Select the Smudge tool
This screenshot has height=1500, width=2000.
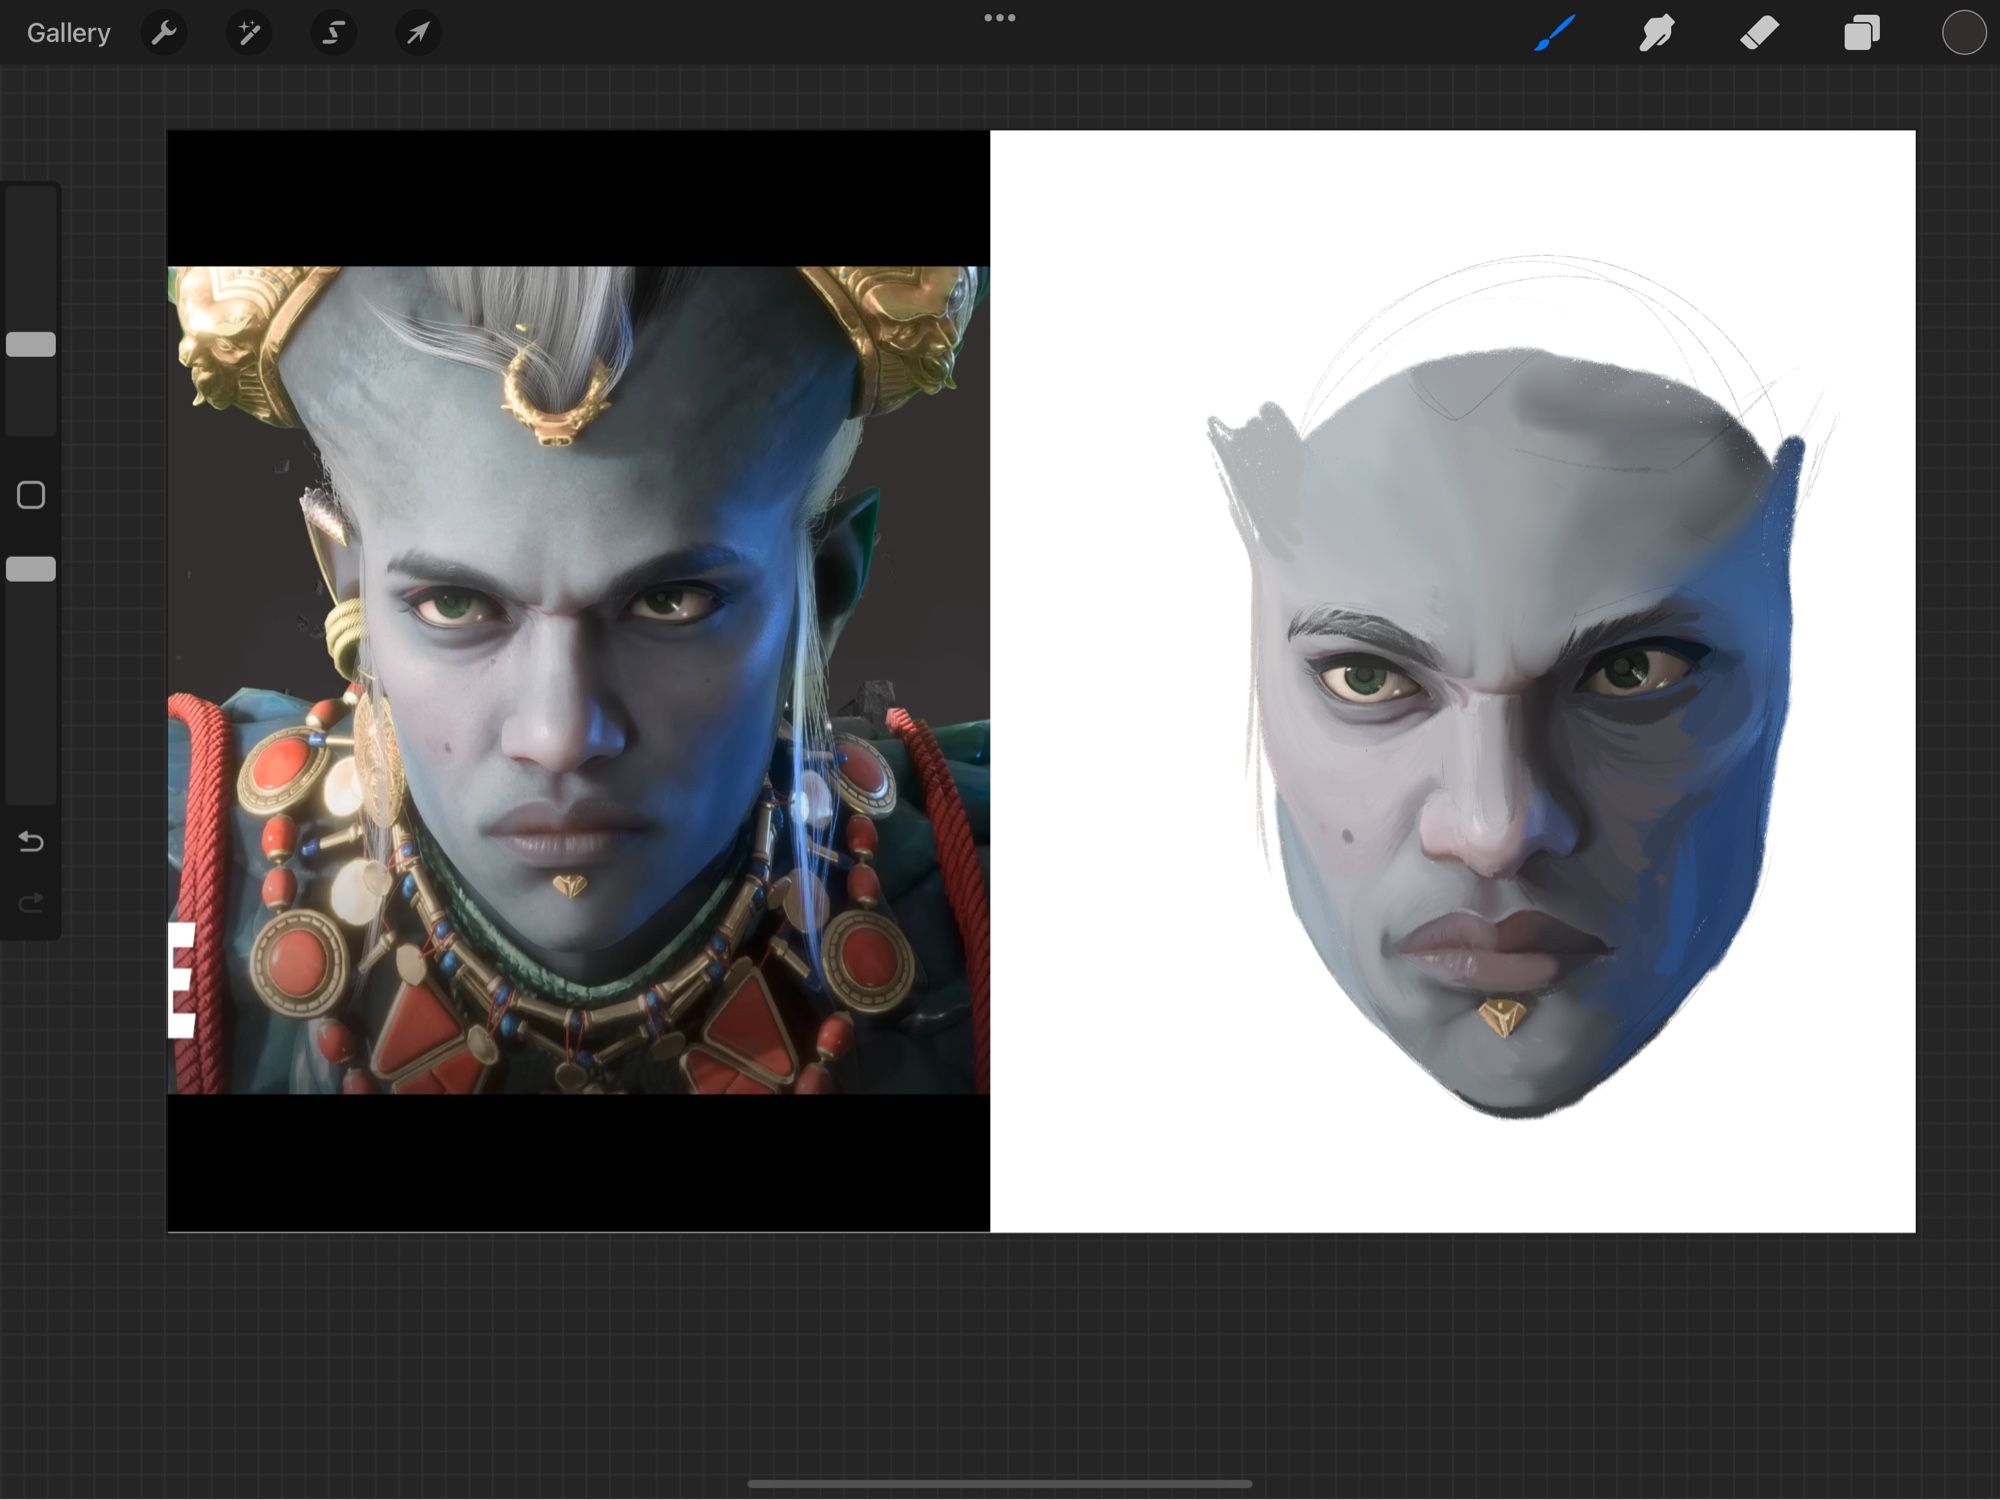pos(1657,33)
